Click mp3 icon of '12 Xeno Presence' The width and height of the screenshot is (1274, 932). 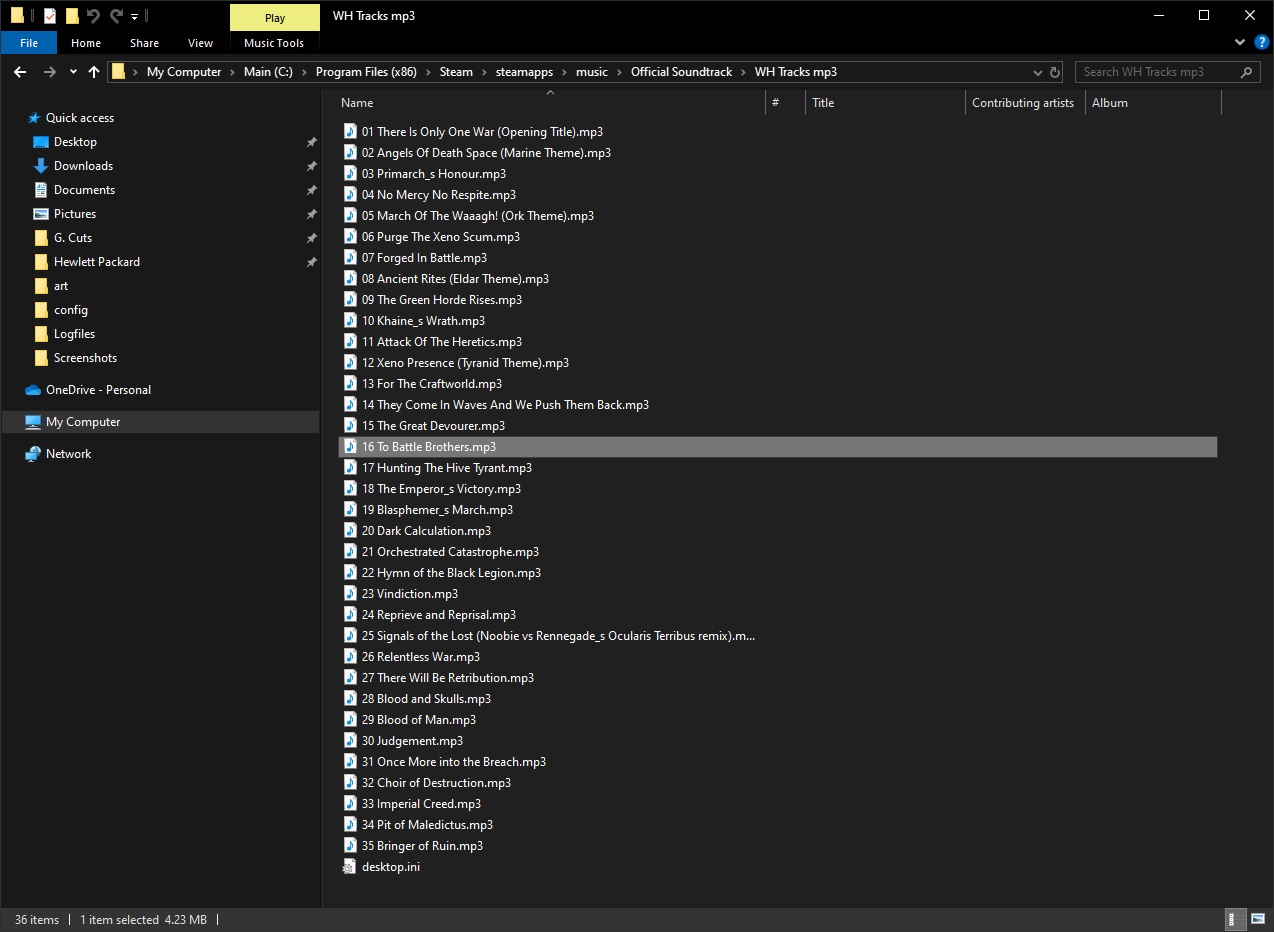[x=350, y=363]
